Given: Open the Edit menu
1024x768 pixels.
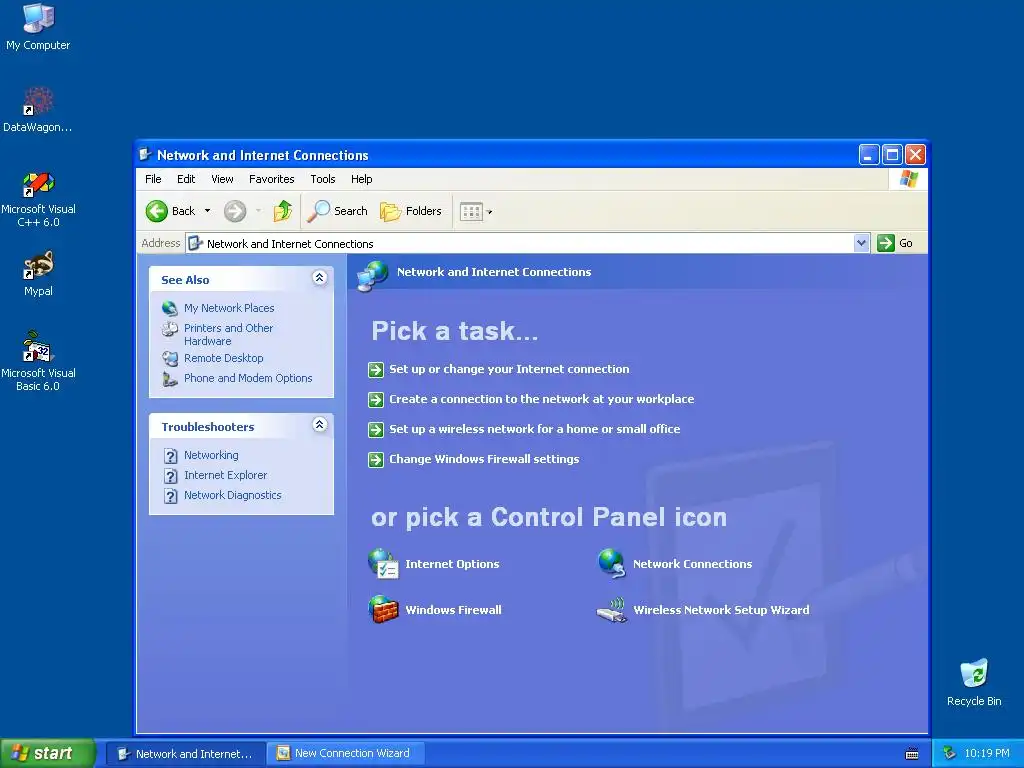Looking at the screenshot, I should click(x=185, y=179).
